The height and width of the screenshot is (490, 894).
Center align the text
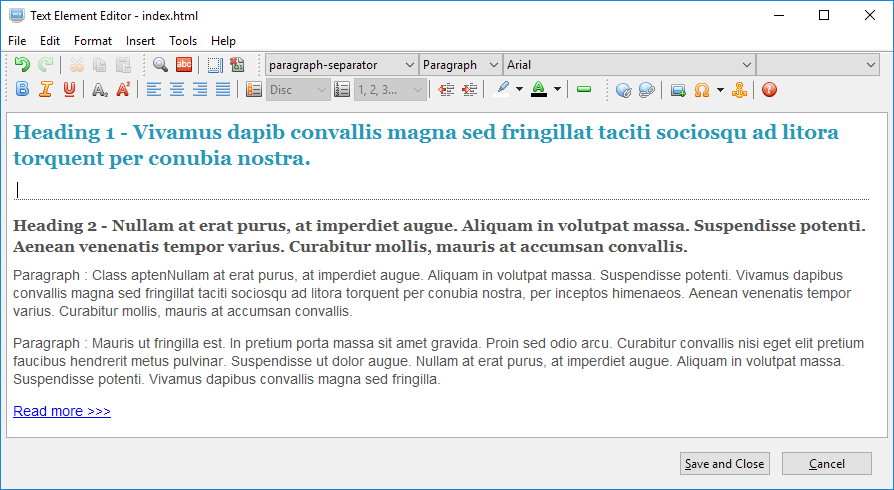(177, 90)
